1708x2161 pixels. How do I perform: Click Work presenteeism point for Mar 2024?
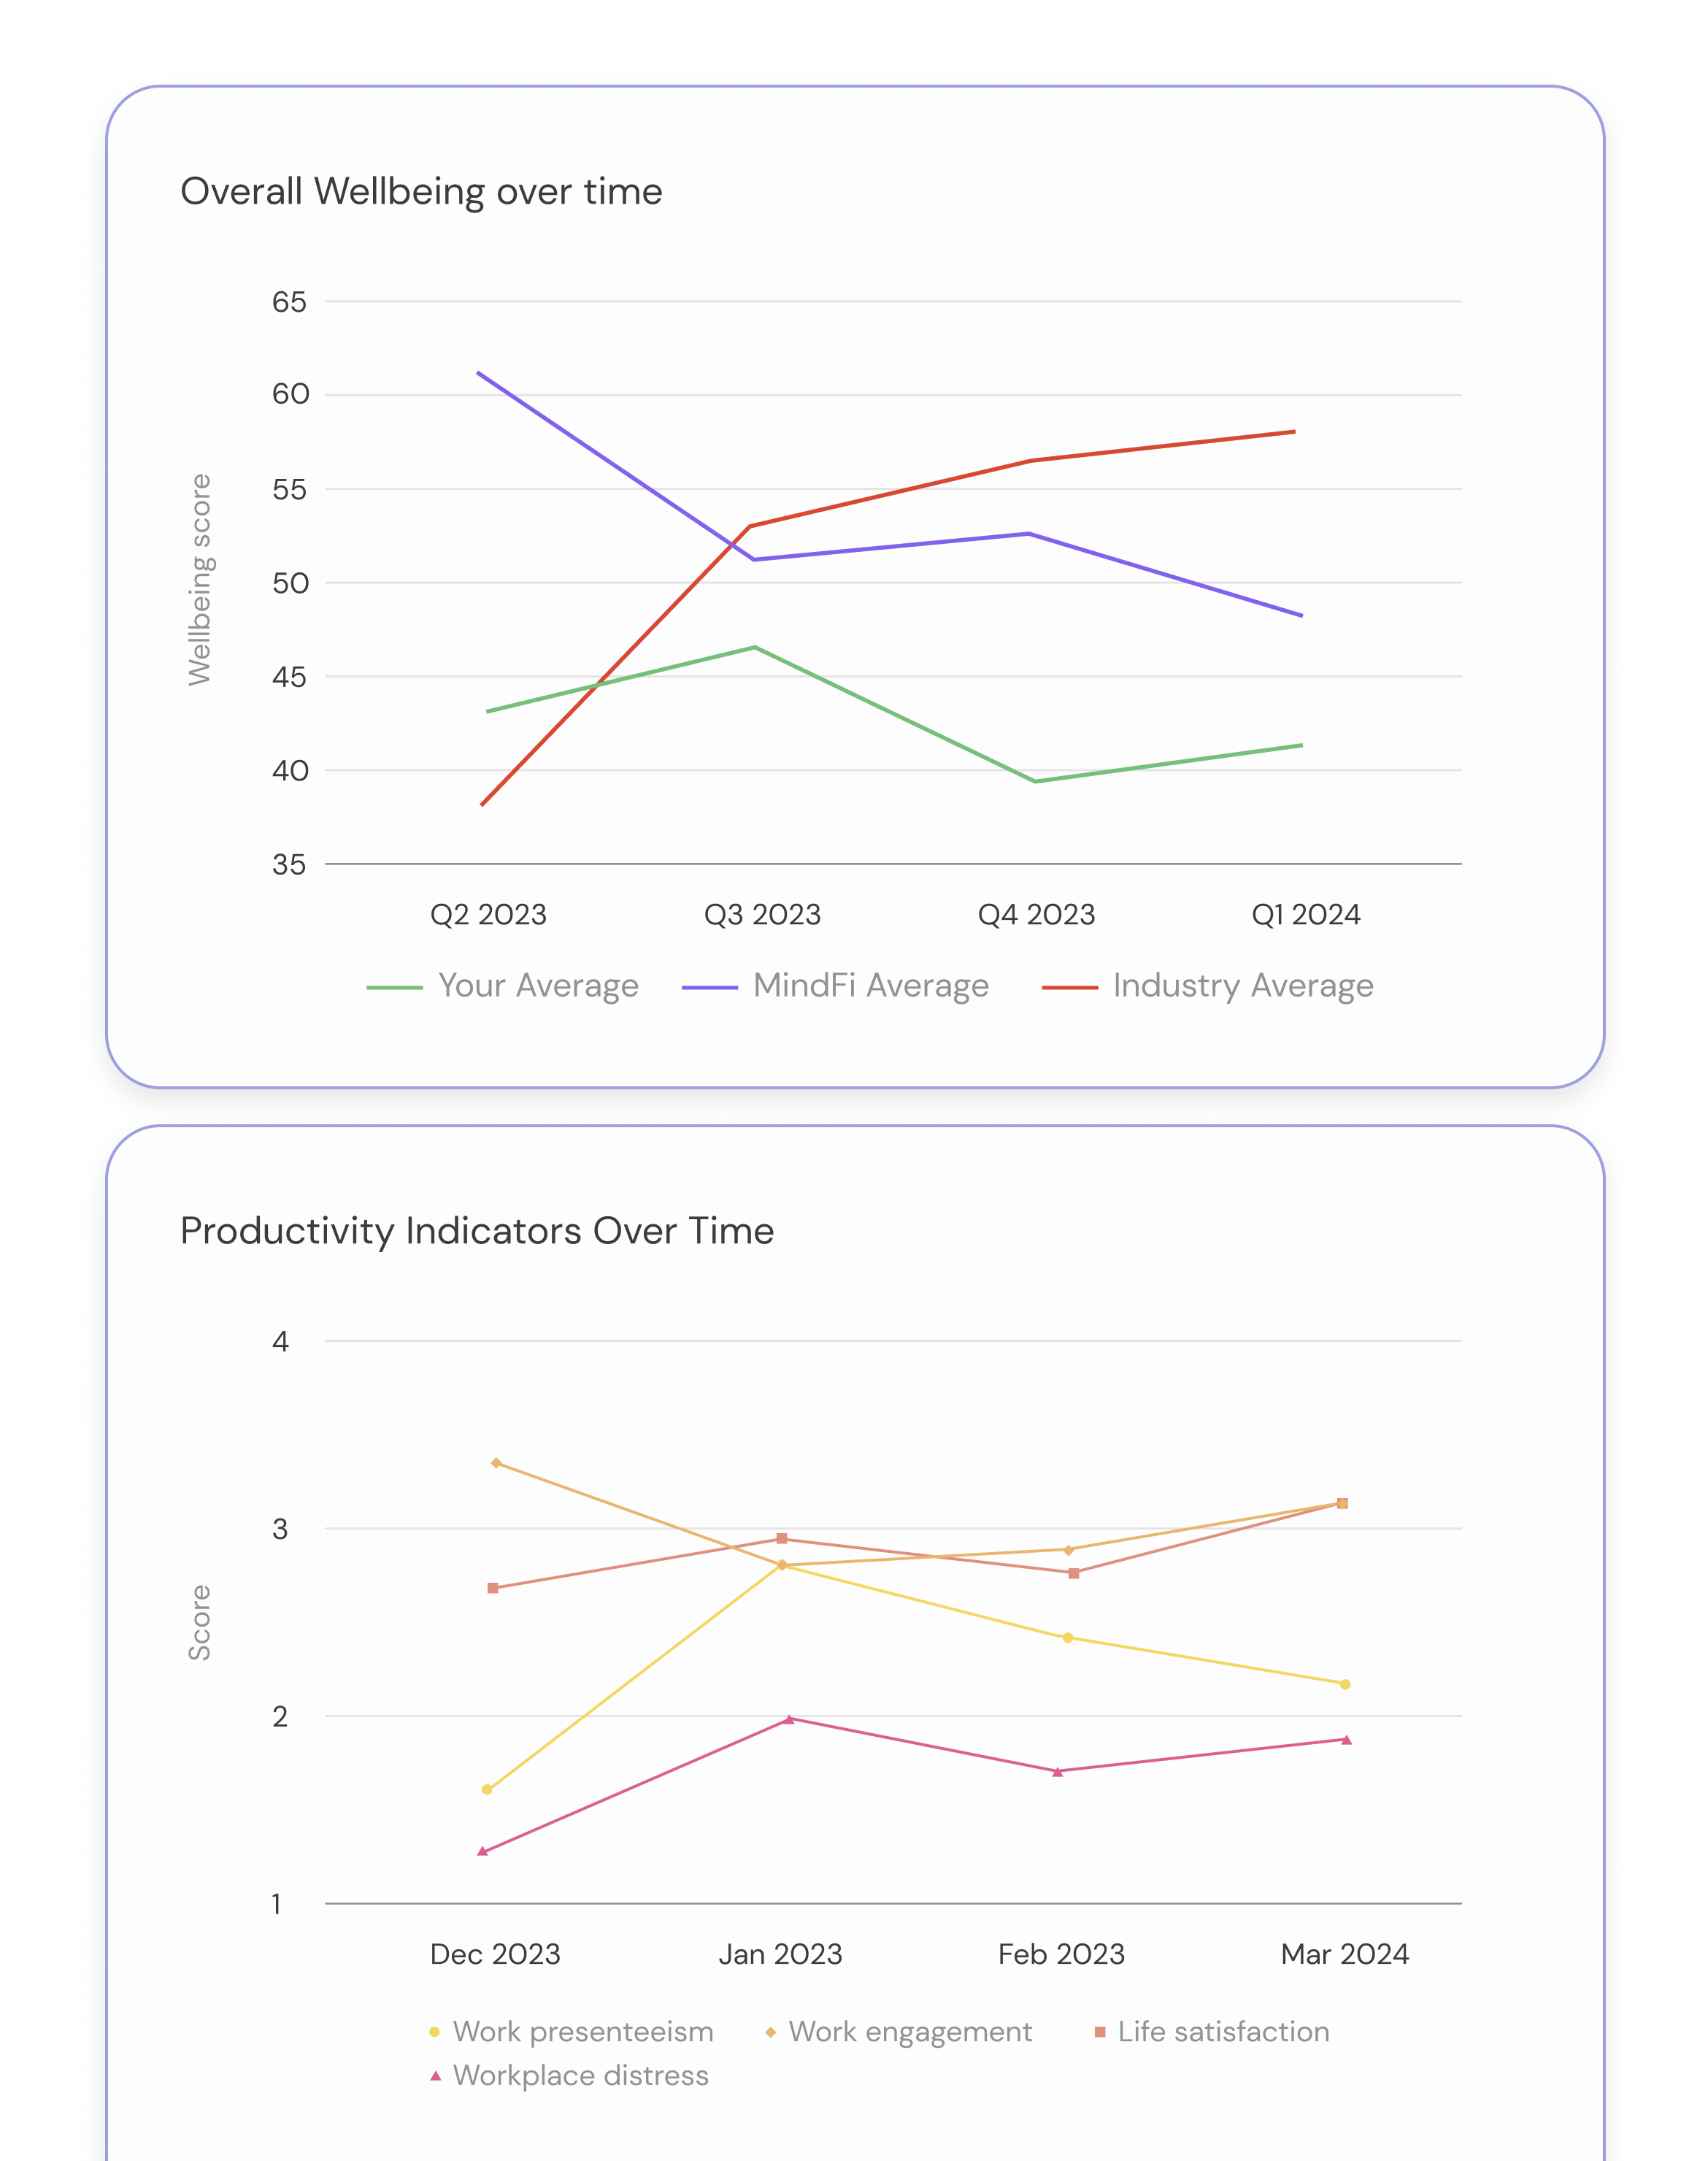coord(1345,1684)
